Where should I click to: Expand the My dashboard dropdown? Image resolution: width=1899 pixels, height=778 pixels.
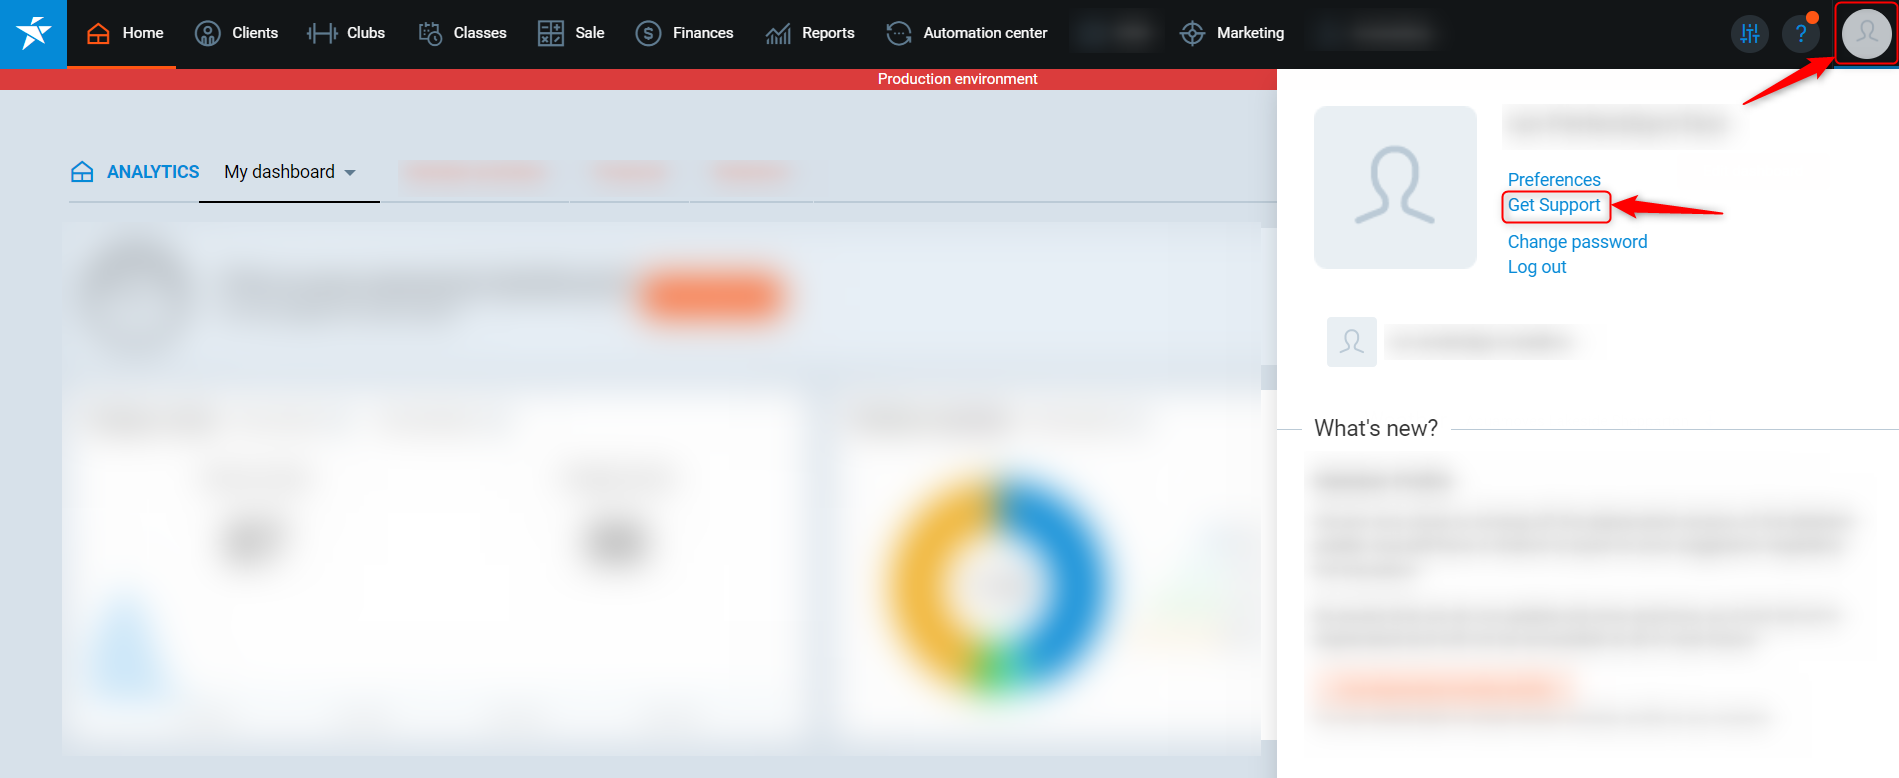coord(289,172)
